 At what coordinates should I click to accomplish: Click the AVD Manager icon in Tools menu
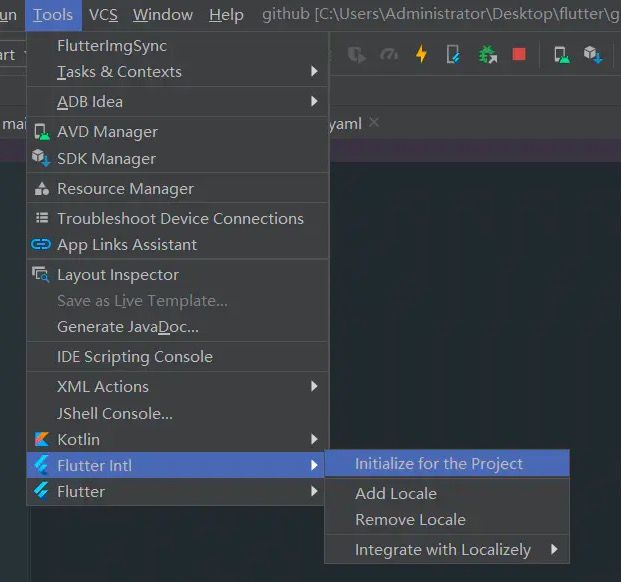(x=42, y=132)
